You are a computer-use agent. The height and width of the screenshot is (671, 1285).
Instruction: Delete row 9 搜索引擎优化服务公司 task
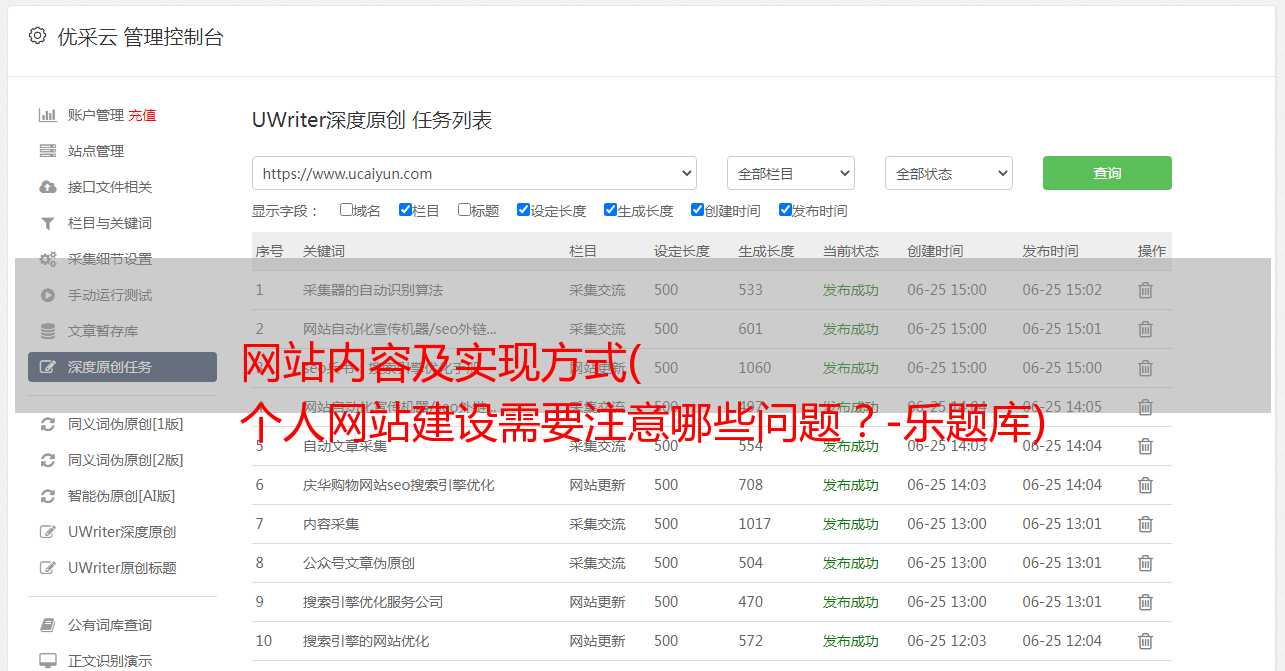(1146, 602)
